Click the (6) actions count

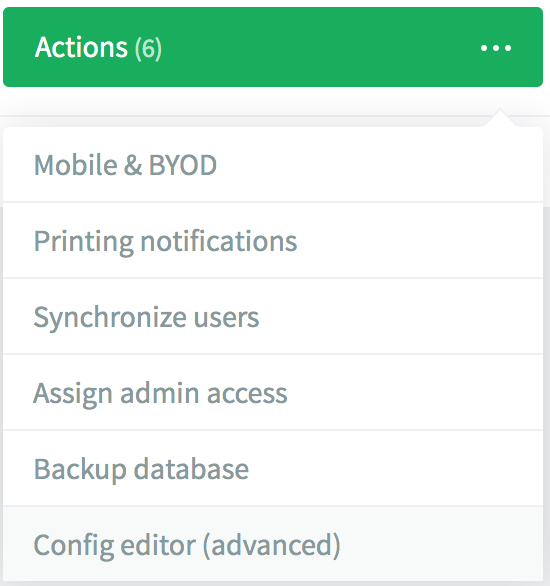click(x=148, y=48)
